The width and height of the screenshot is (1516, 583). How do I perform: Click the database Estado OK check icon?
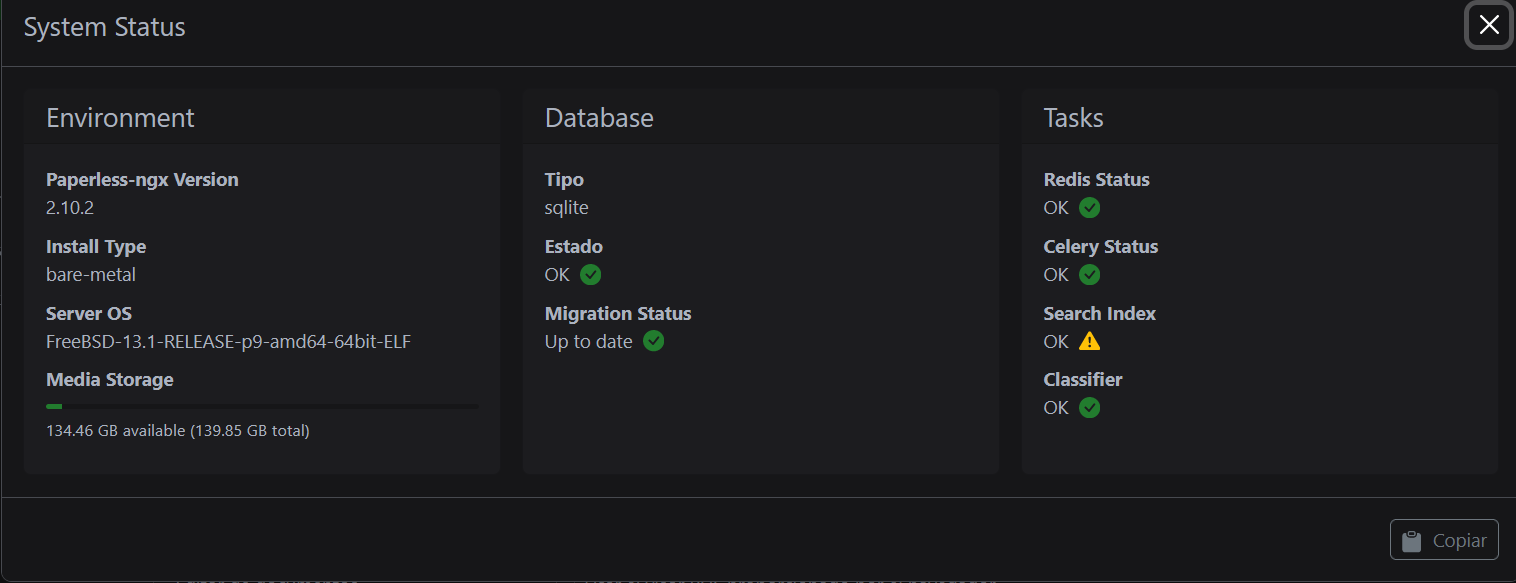tap(591, 274)
